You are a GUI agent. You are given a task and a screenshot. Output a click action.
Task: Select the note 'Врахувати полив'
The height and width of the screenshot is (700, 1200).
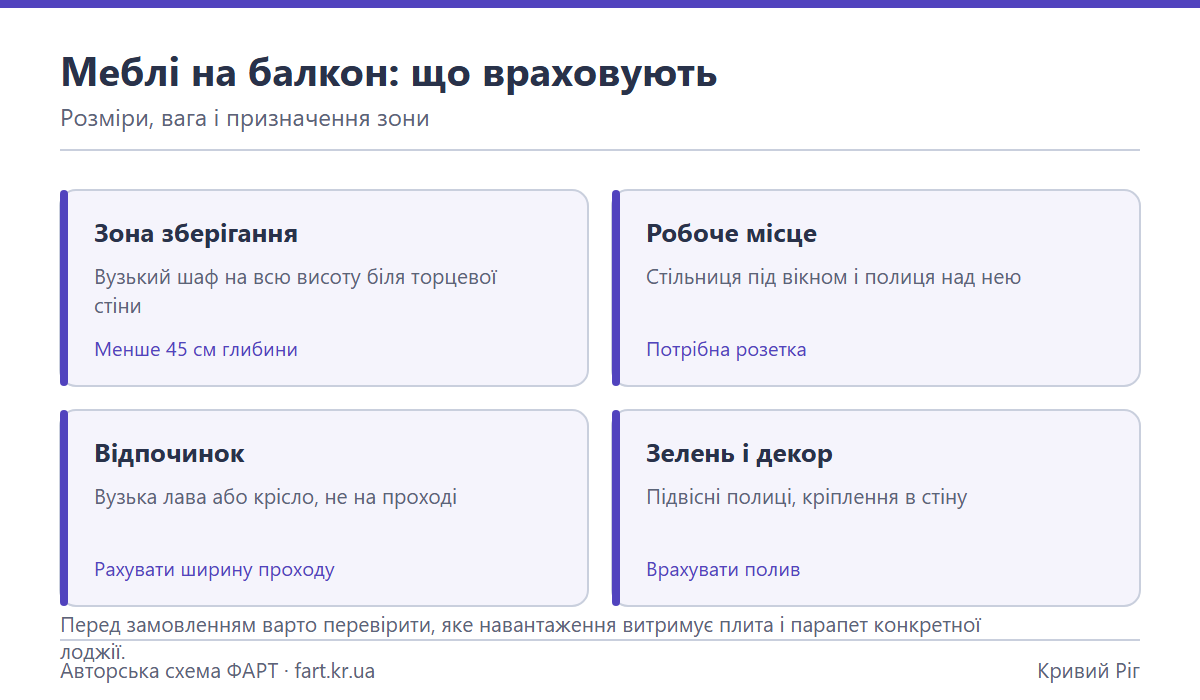click(723, 570)
